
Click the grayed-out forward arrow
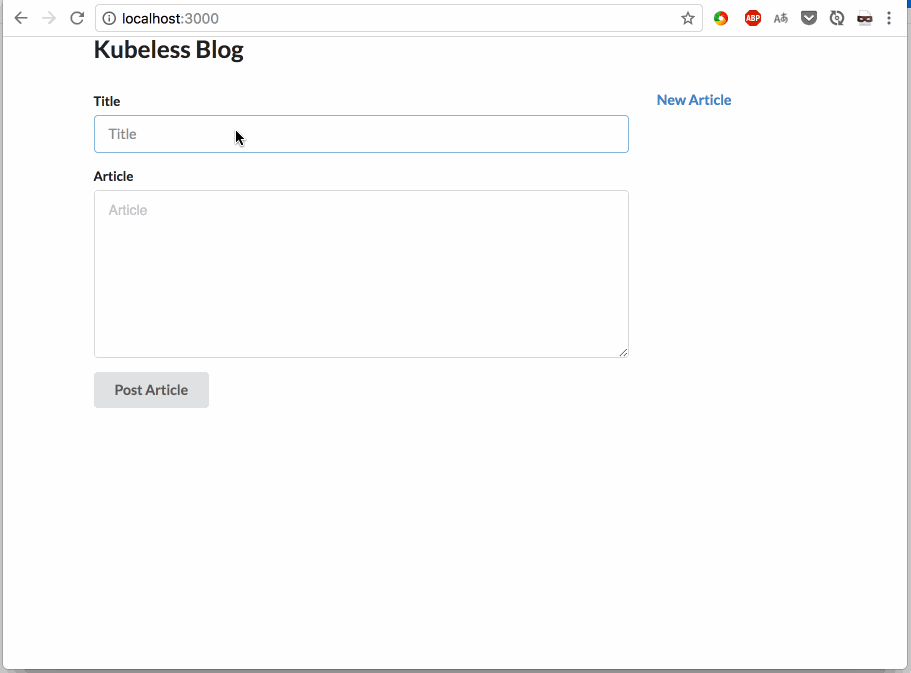tap(49, 17)
